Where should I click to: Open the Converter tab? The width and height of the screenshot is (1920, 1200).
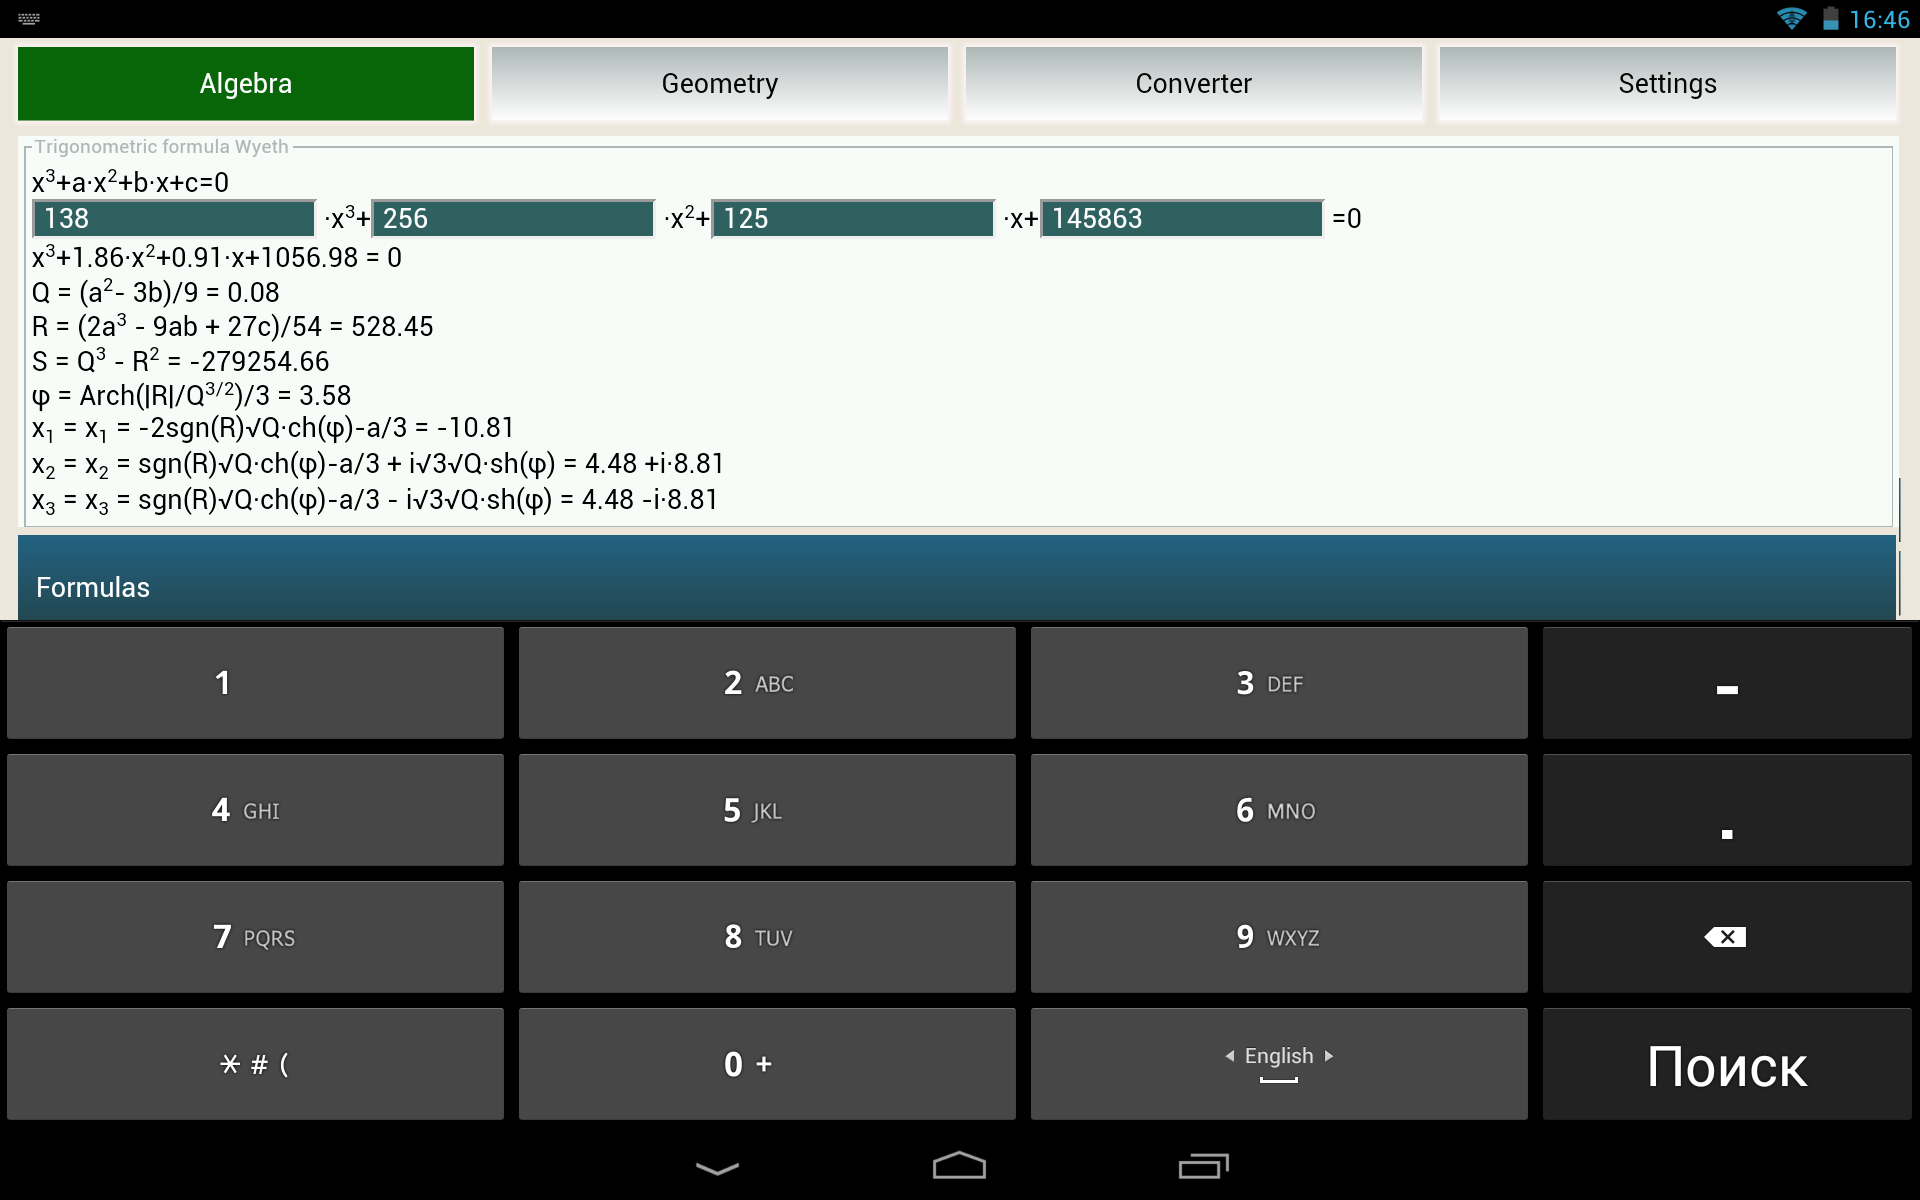(x=1193, y=84)
